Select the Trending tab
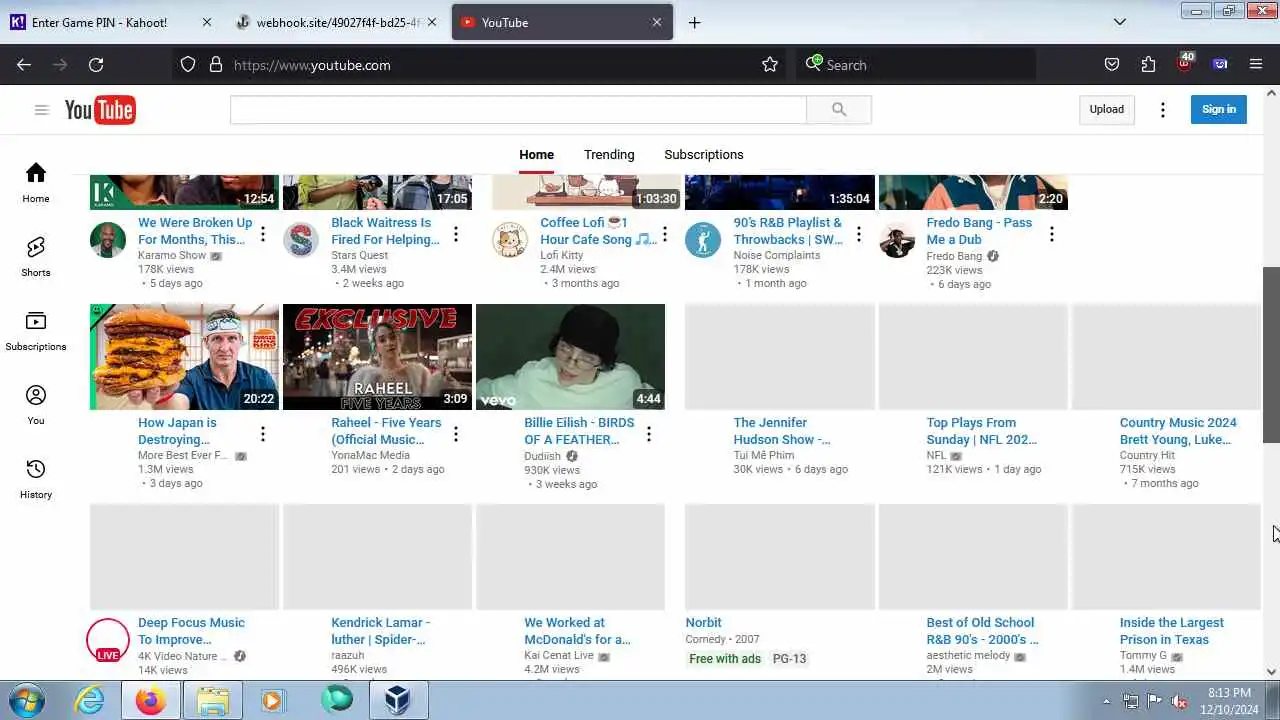The height and width of the screenshot is (720, 1280). click(x=609, y=155)
